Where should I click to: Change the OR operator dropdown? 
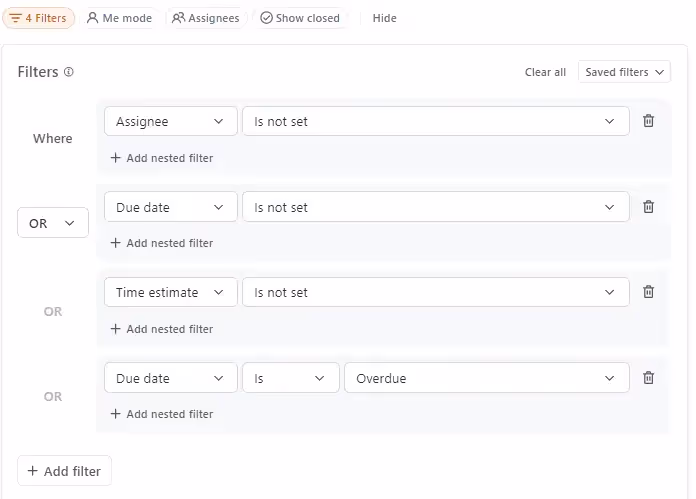click(53, 223)
